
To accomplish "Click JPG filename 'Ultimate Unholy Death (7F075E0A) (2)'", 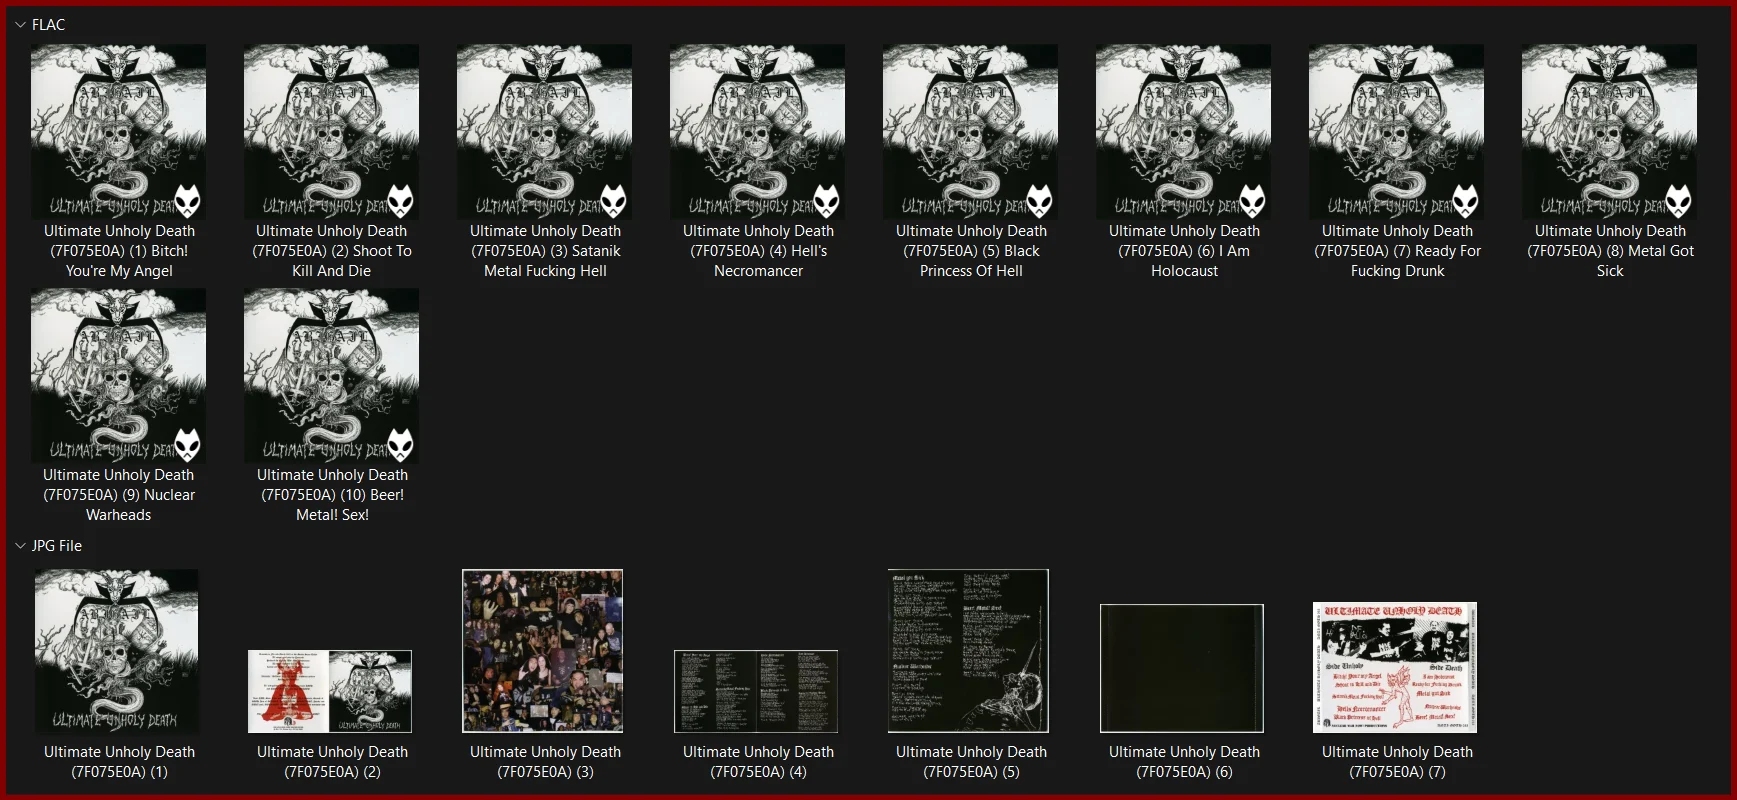I will coord(332,762).
